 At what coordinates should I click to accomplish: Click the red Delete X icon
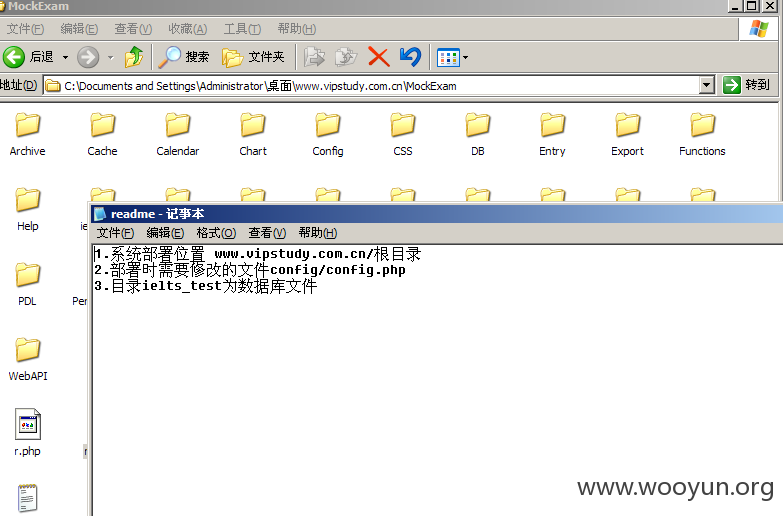(x=379, y=57)
